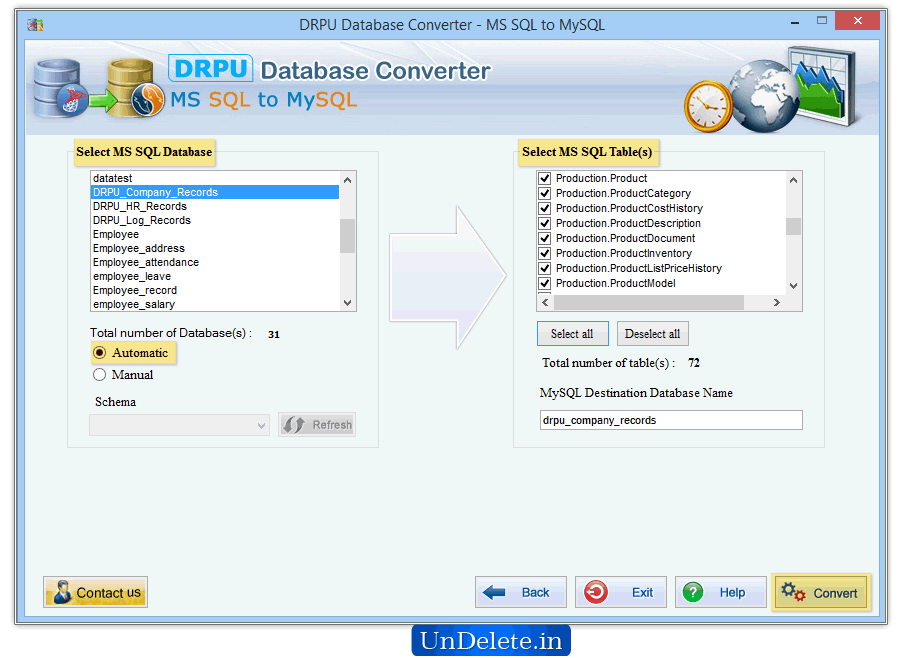900x658 pixels.
Task: Toggle Production.ProductInventory checkbox
Action: (x=545, y=253)
